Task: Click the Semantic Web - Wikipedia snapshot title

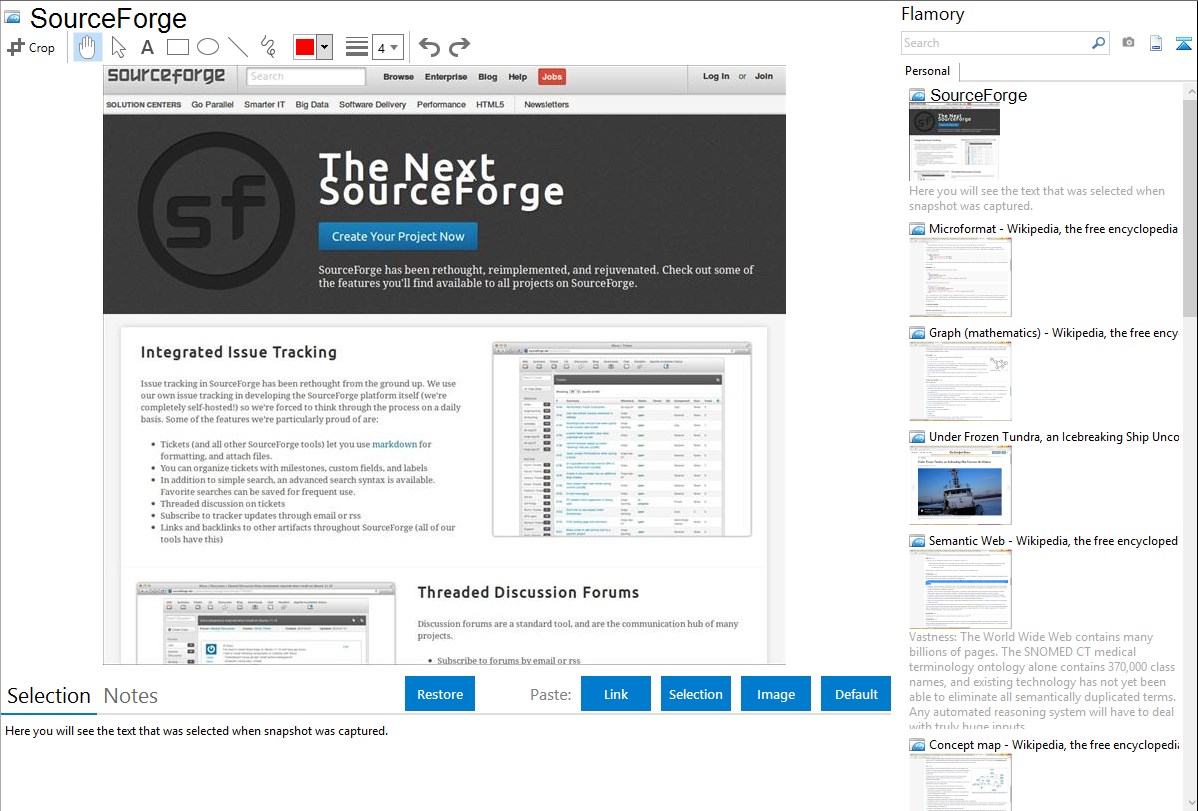Action: (x=1054, y=541)
